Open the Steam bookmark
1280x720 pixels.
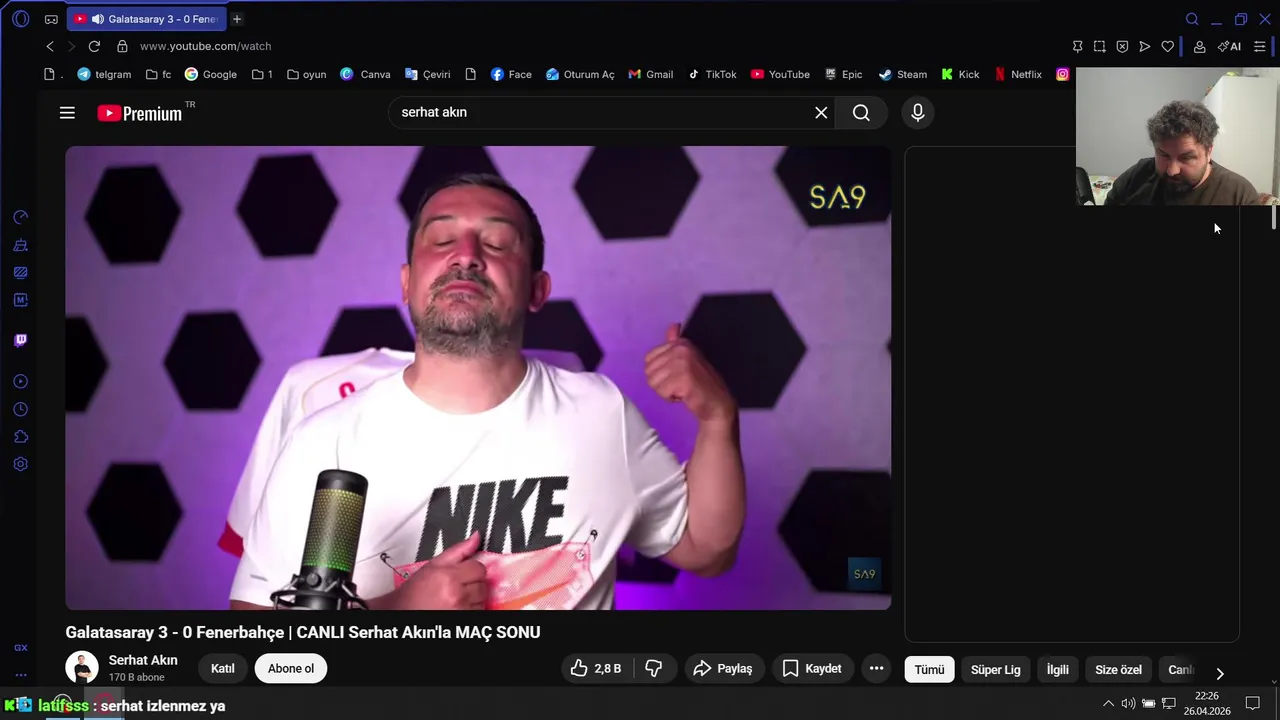[x=902, y=74]
